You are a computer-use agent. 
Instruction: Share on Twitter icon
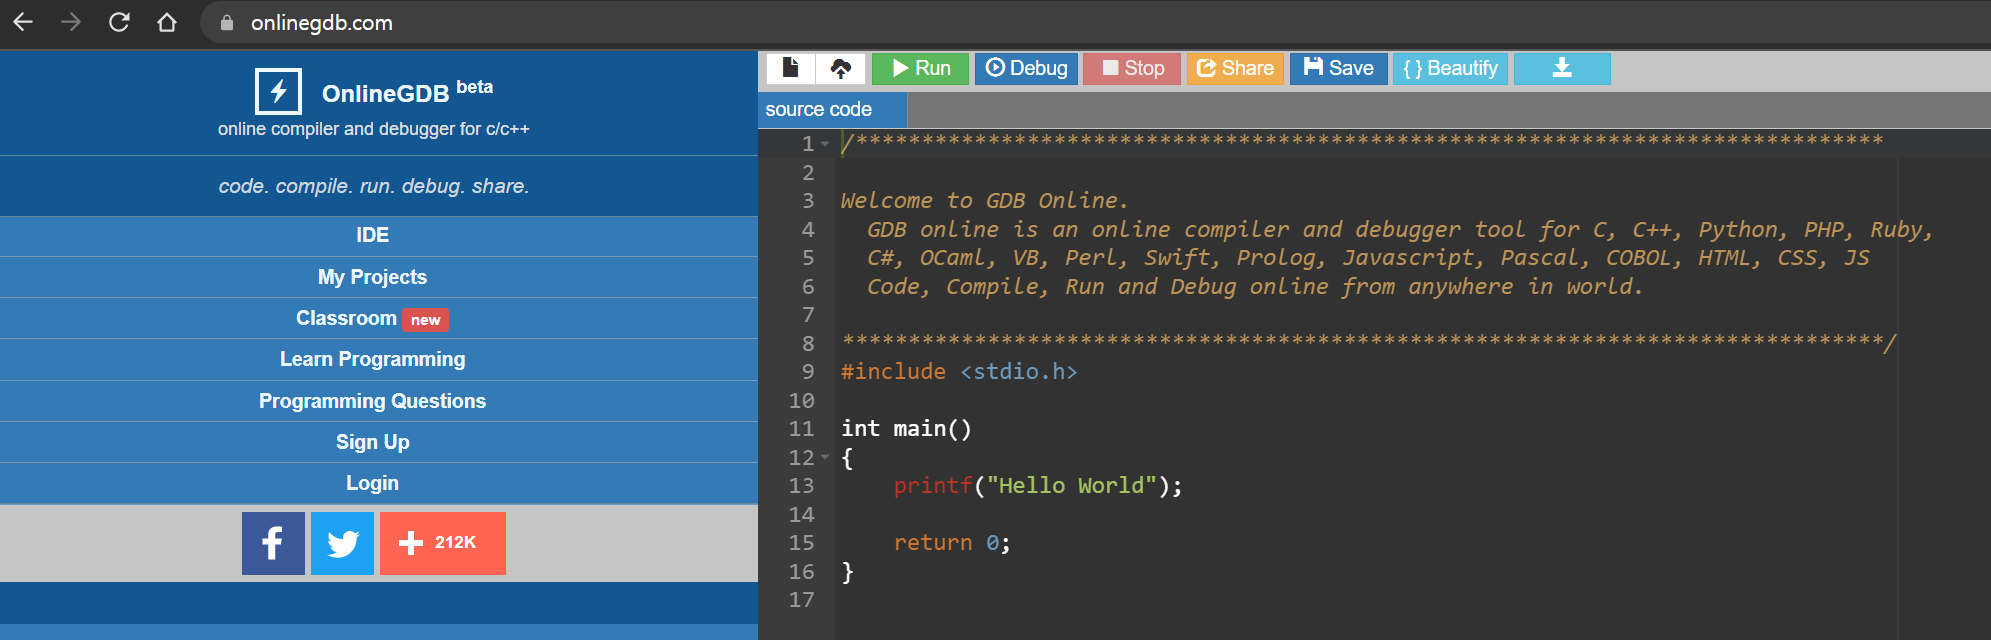342,543
